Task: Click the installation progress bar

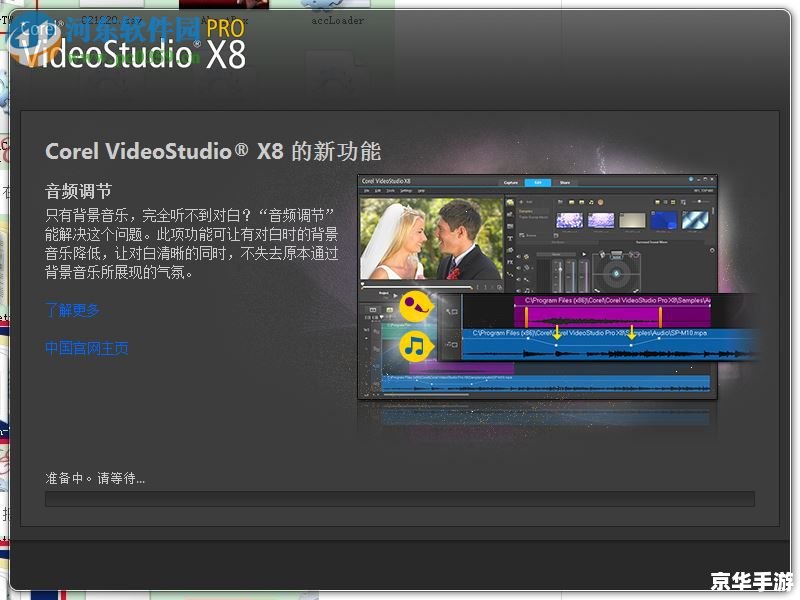Action: [x=399, y=499]
